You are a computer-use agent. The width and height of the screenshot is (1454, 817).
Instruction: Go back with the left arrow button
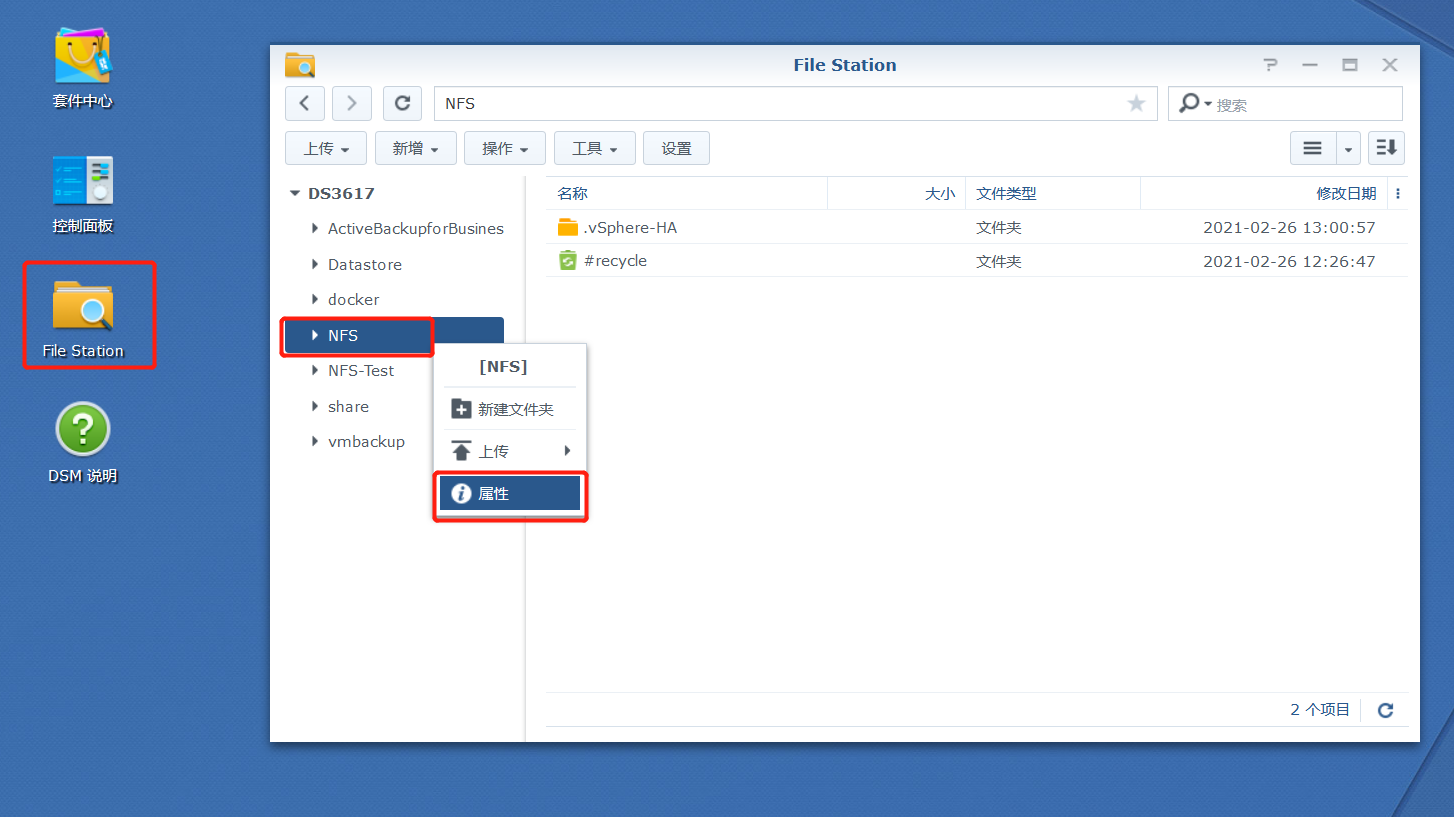pyautogui.click(x=305, y=103)
